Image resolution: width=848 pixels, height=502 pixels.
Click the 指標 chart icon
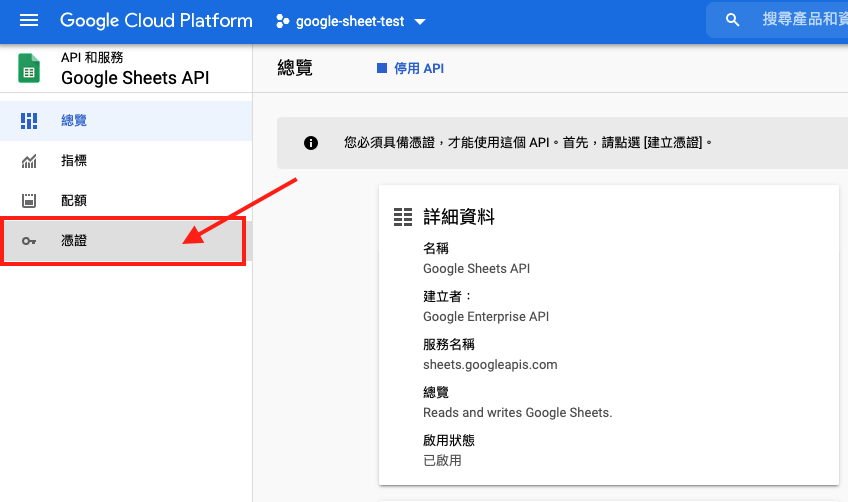click(x=29, y=161)
